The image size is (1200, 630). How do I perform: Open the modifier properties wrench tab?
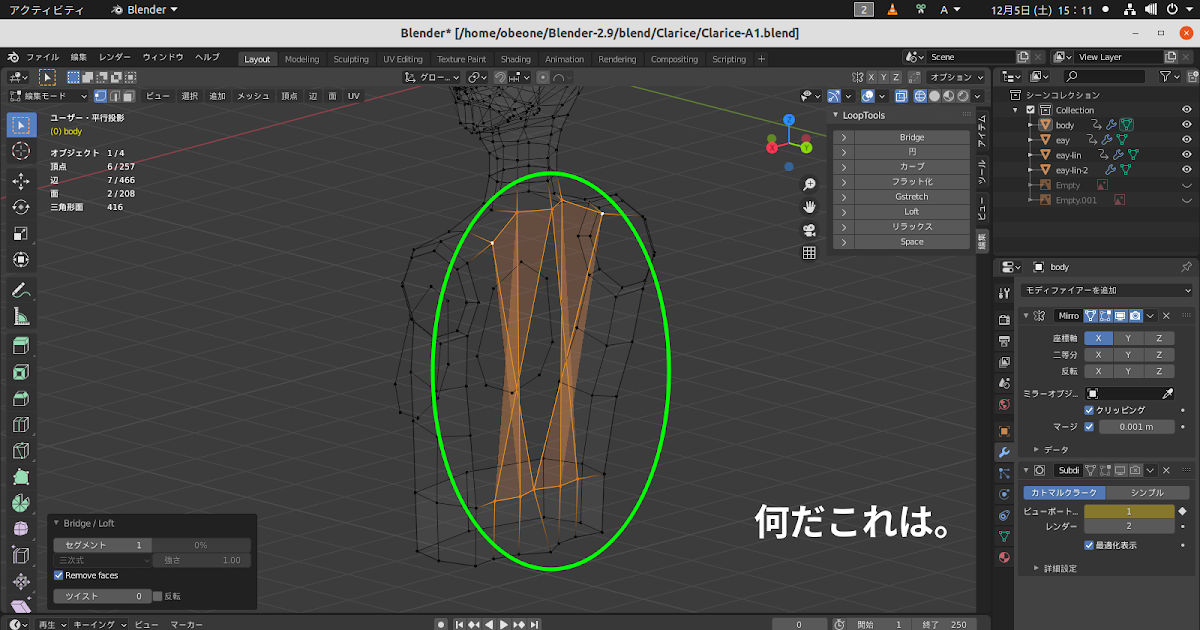tap(1003, 451)
